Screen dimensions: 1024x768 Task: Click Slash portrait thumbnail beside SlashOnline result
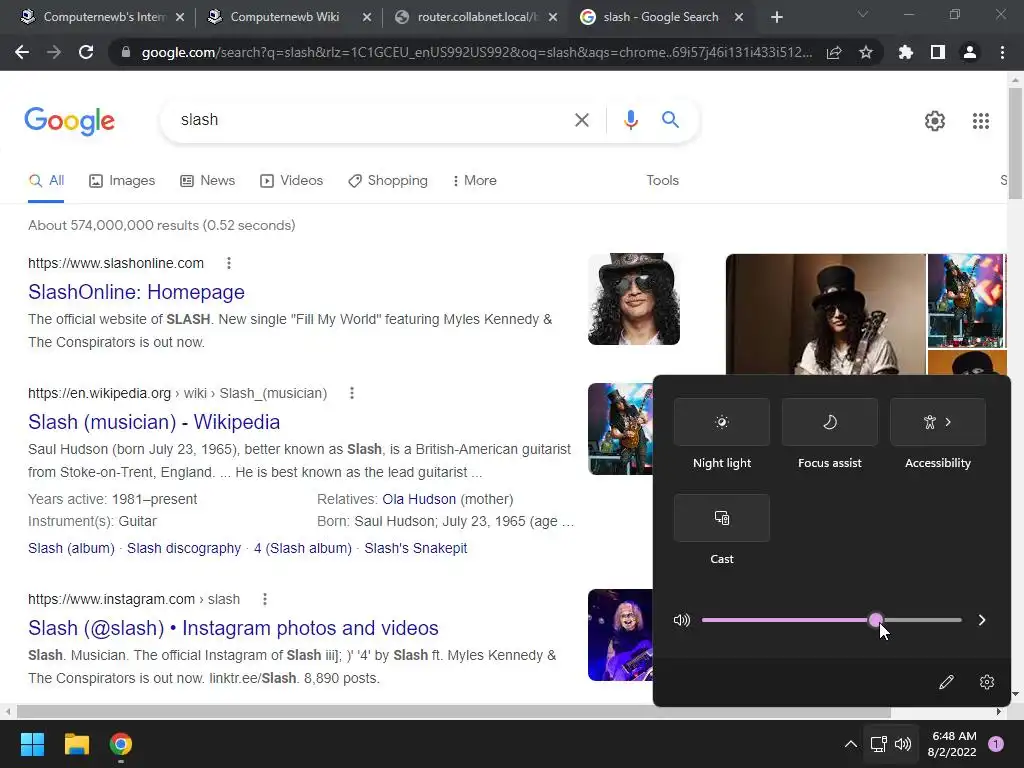(633, 299)
